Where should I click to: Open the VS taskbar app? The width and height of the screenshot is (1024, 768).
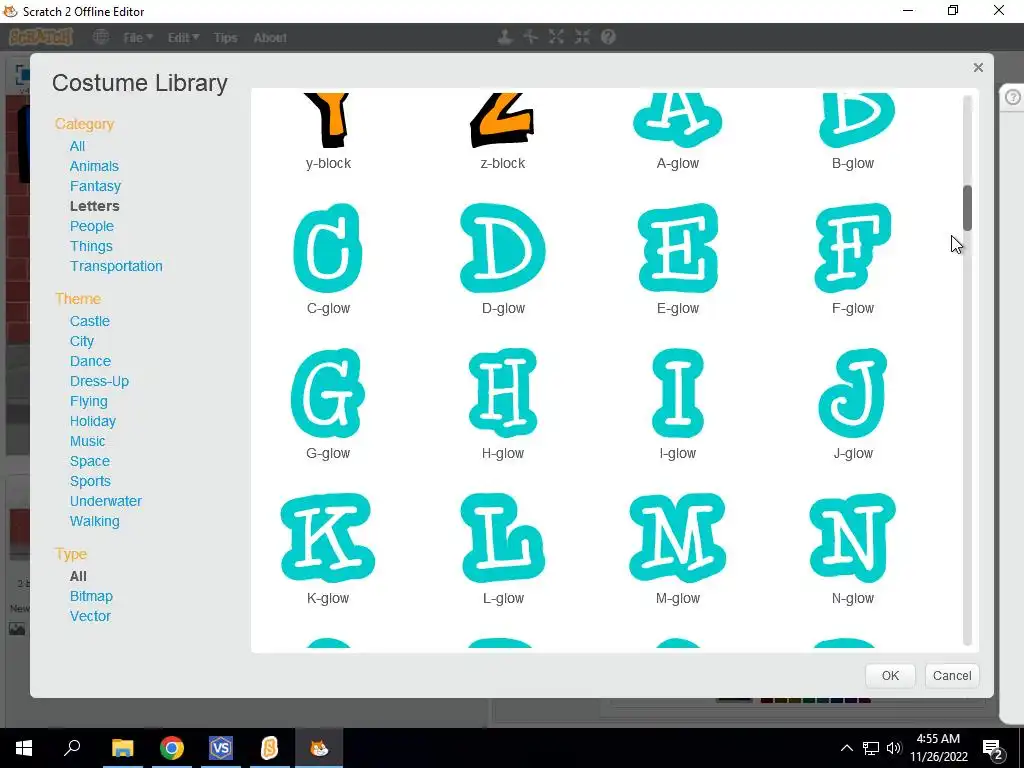(x=221, y=748)
